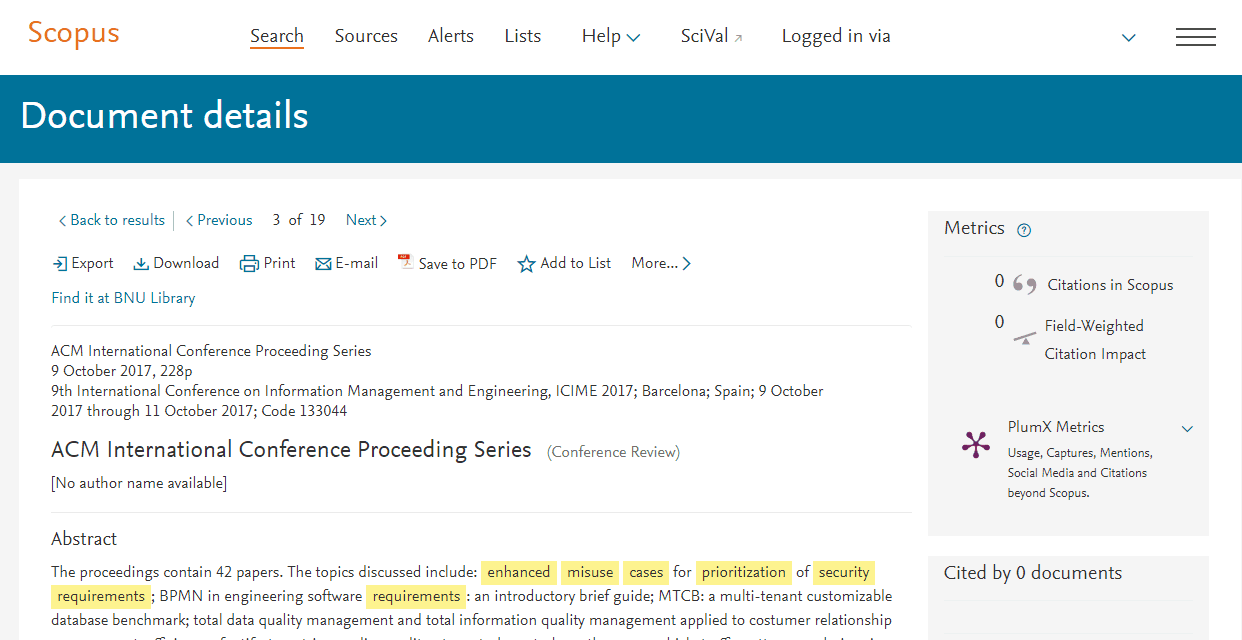Click the Scopus logo
Screen dimensions: 1242x640
click(x=73, y=33)
